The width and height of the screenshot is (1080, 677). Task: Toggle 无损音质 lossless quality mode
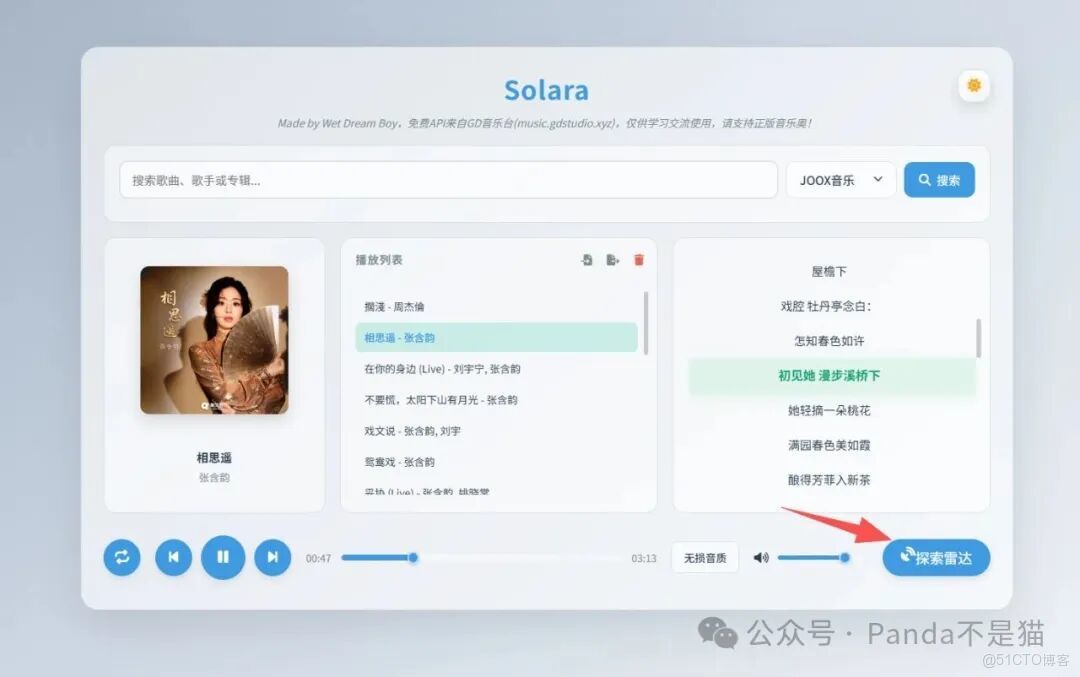pyautogui.click(x=705, y=557)
